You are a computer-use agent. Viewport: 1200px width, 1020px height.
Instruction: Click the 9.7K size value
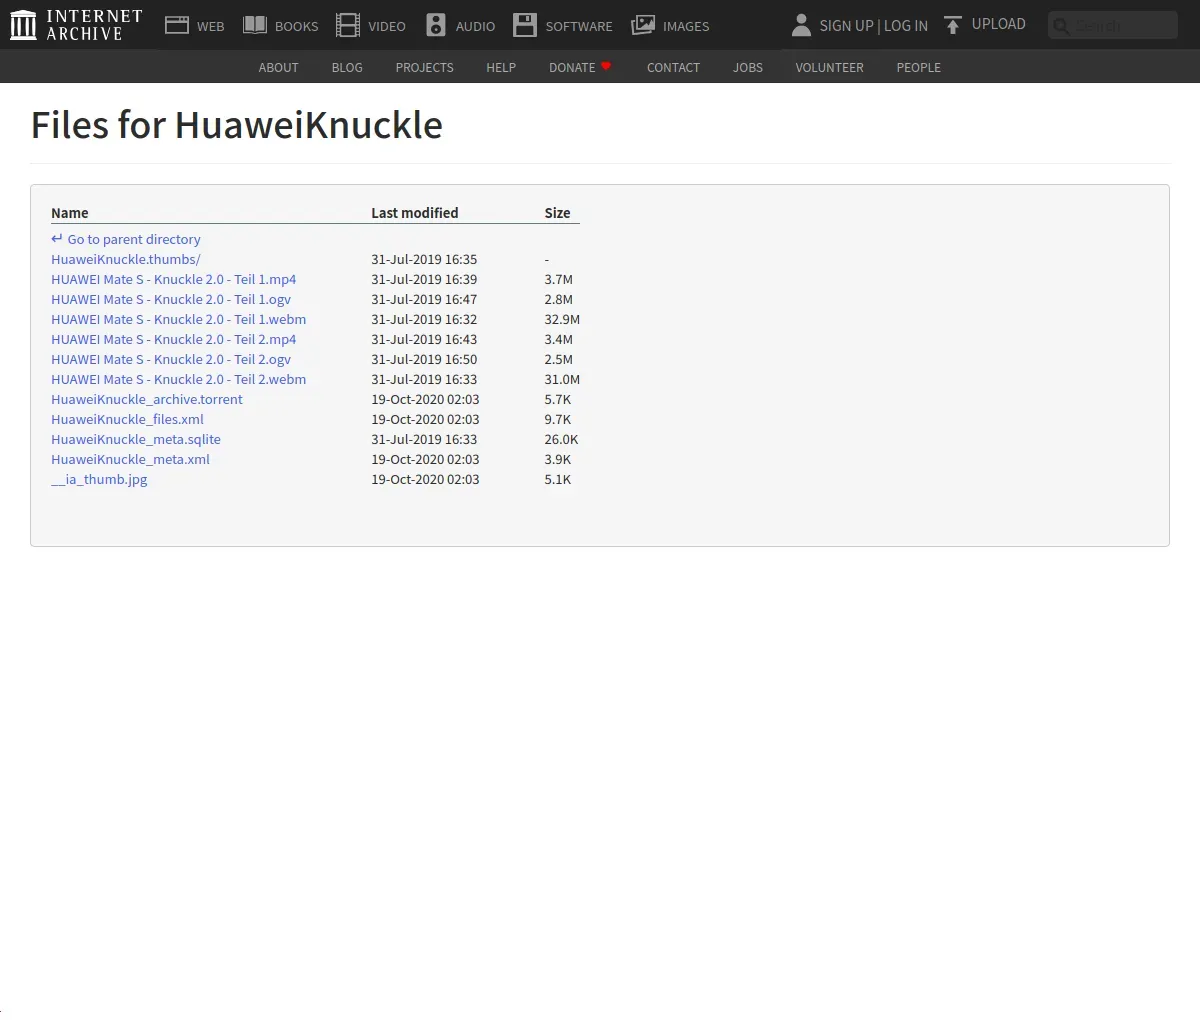pyautogui.click(x=558, y=419)
